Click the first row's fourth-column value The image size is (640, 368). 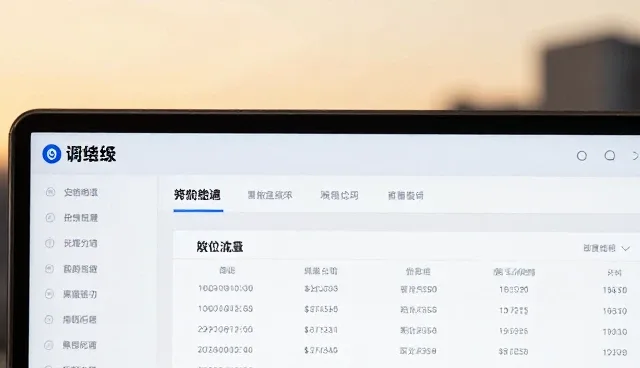pyautogui.click(x=513, y=290)
